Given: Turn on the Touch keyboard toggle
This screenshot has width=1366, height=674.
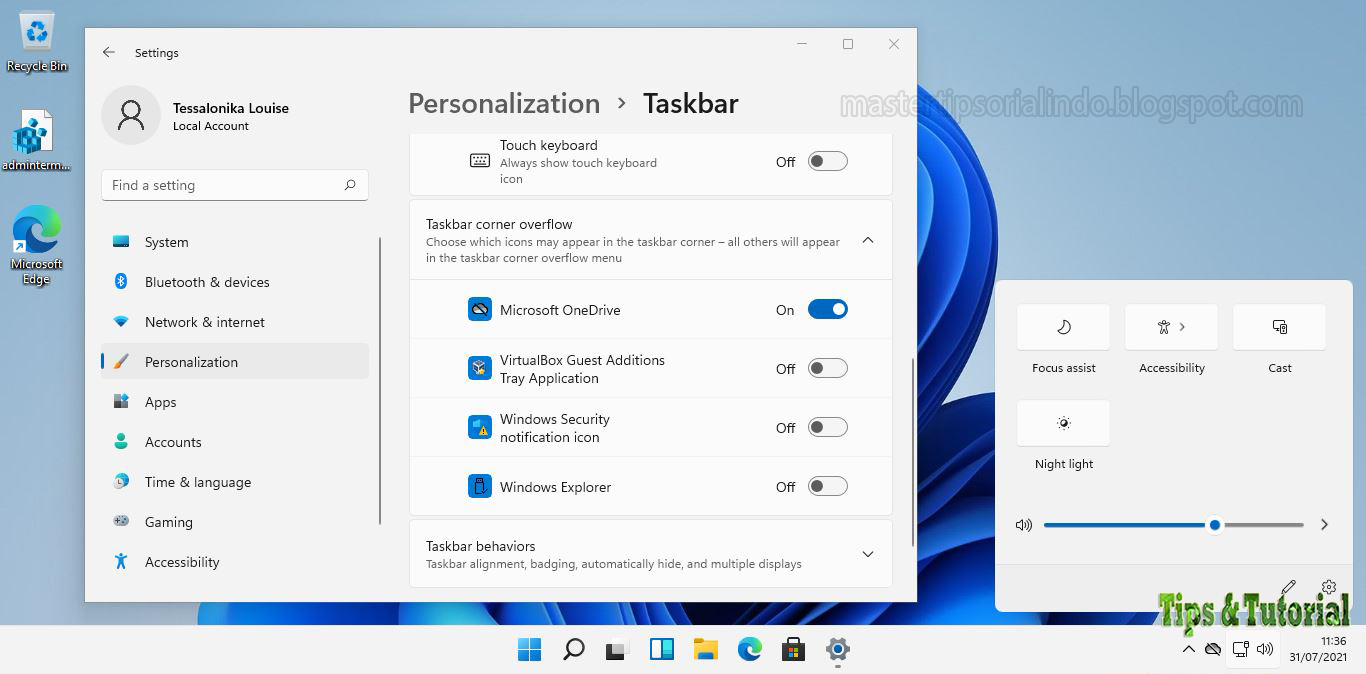Looking at the screenshot, I should pyautogui.click(x=827, y=161).
